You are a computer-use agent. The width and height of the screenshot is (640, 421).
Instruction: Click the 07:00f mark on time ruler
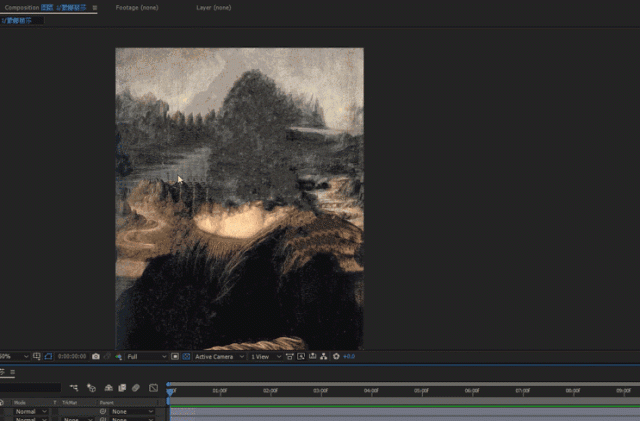522,391
